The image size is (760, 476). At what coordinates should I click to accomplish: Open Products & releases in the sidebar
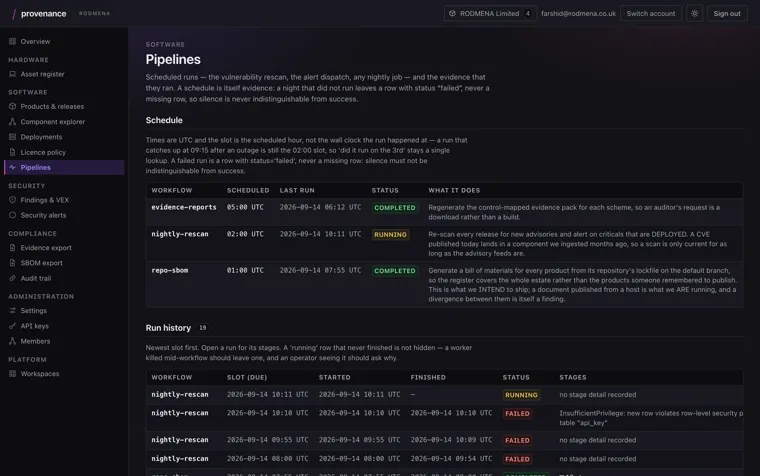click(x=63, y=107)
